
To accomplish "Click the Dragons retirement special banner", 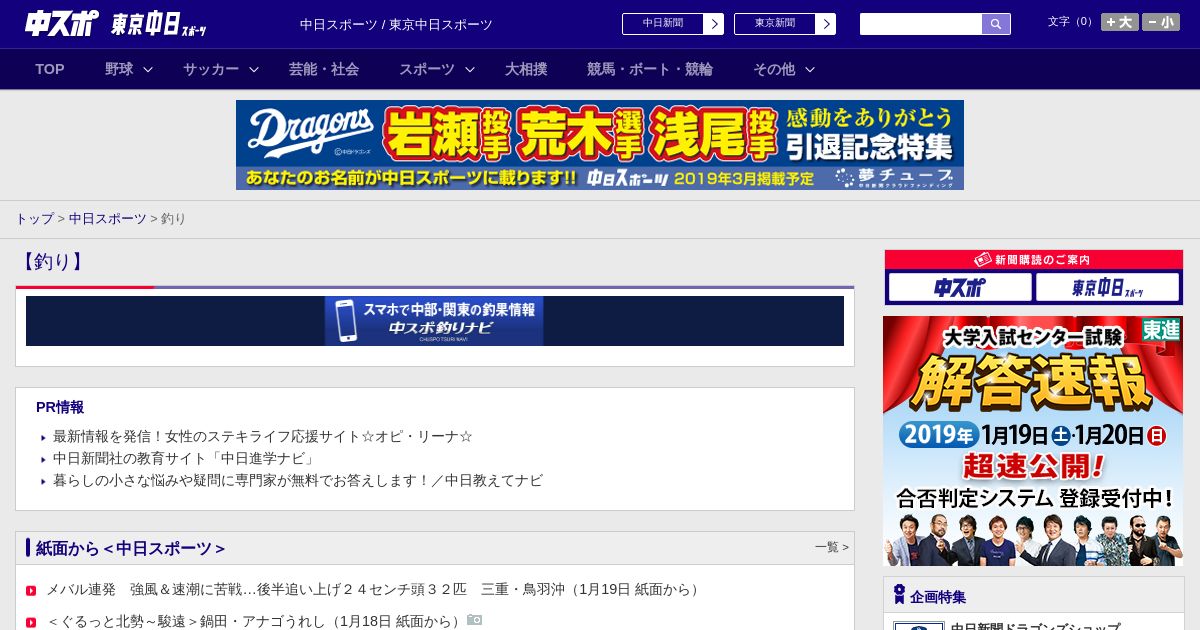I will click(x=600, y=145).
